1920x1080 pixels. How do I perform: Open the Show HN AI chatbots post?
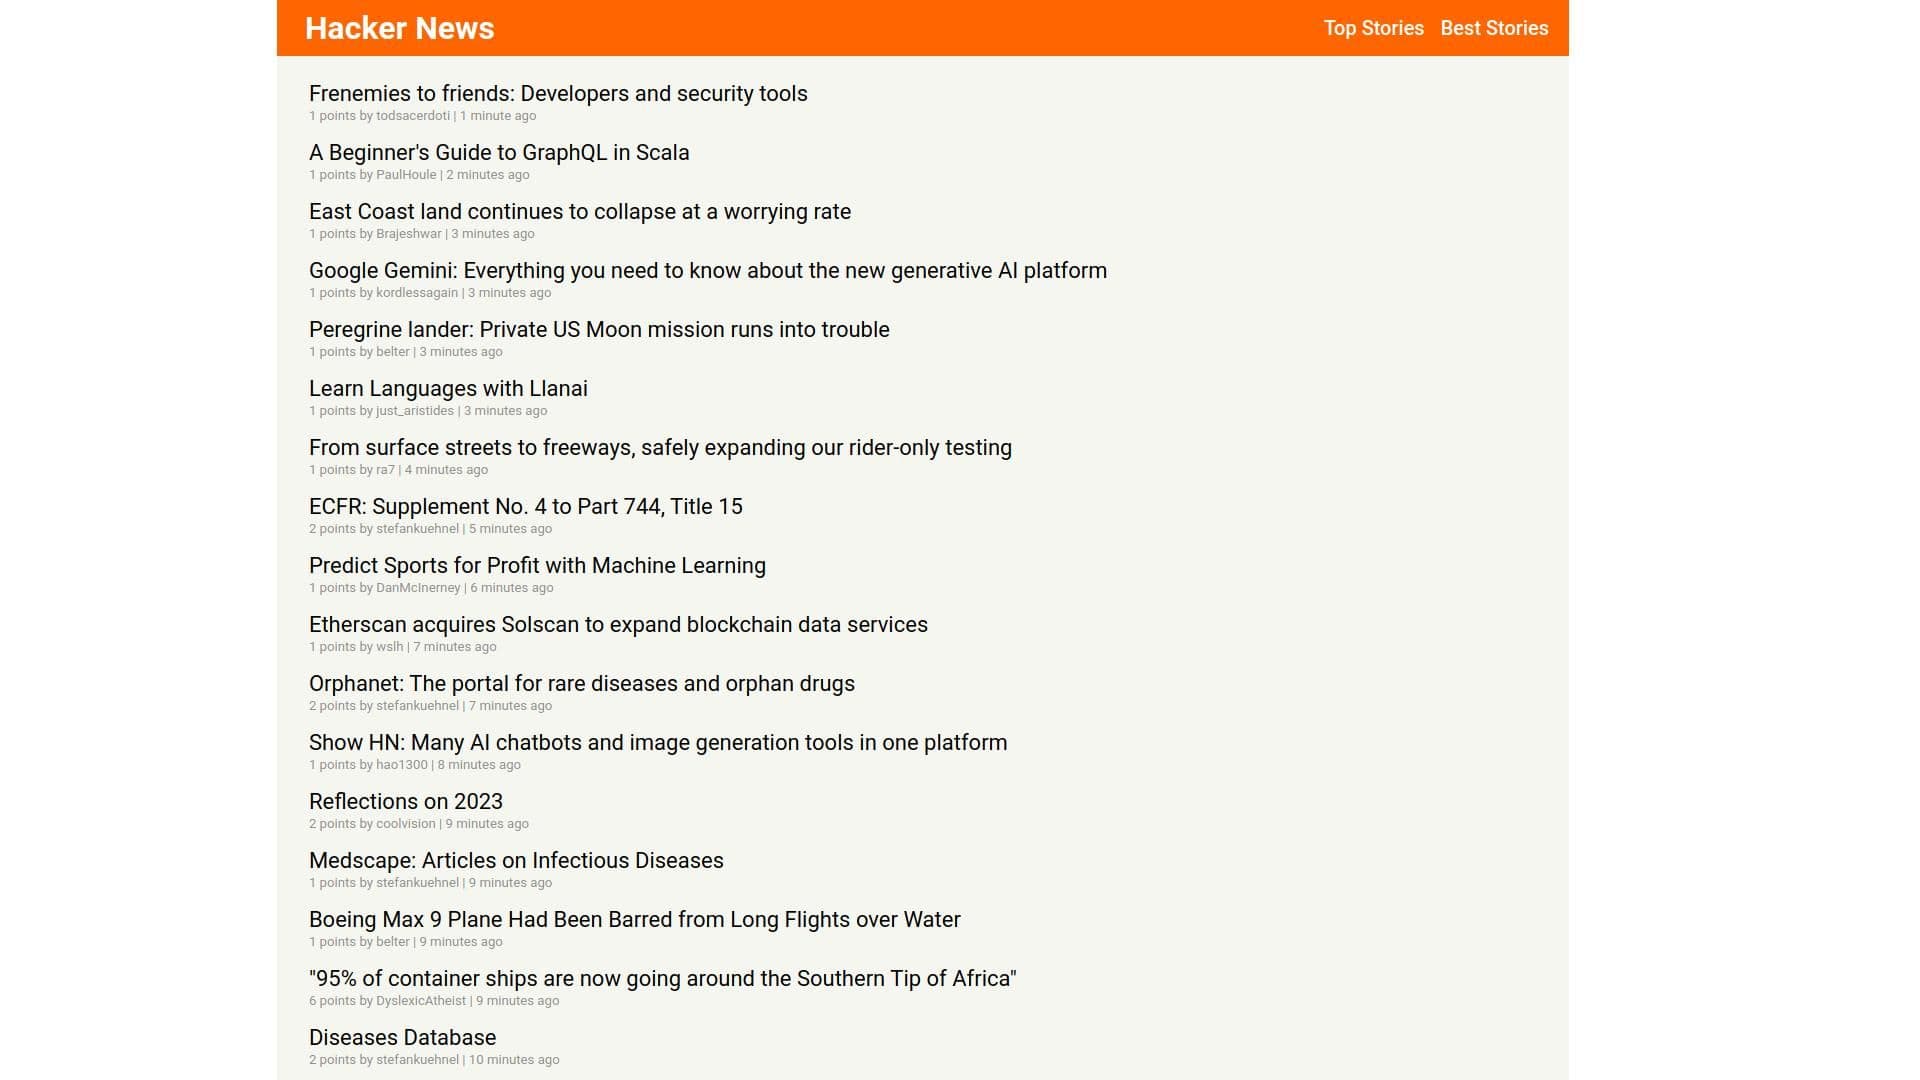click(x=657, y=742)
